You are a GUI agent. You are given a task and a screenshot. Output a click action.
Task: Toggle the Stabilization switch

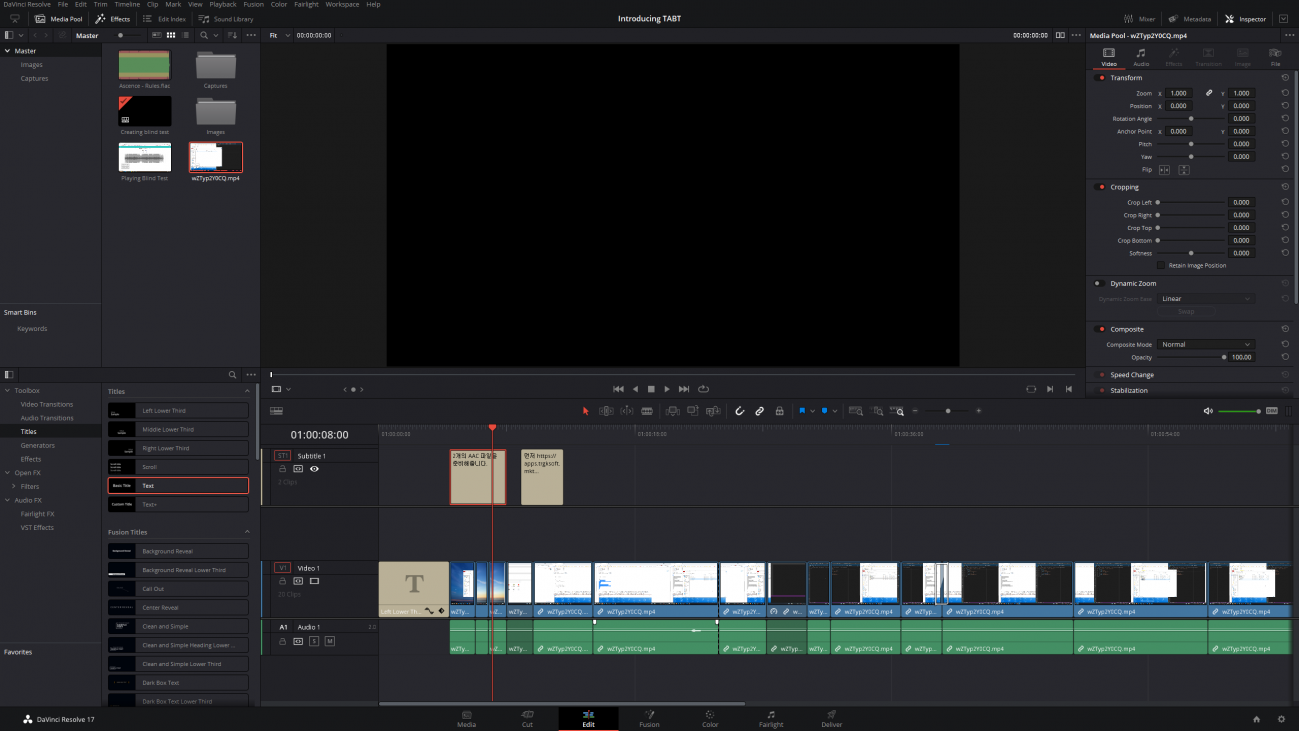[1102, 391]
